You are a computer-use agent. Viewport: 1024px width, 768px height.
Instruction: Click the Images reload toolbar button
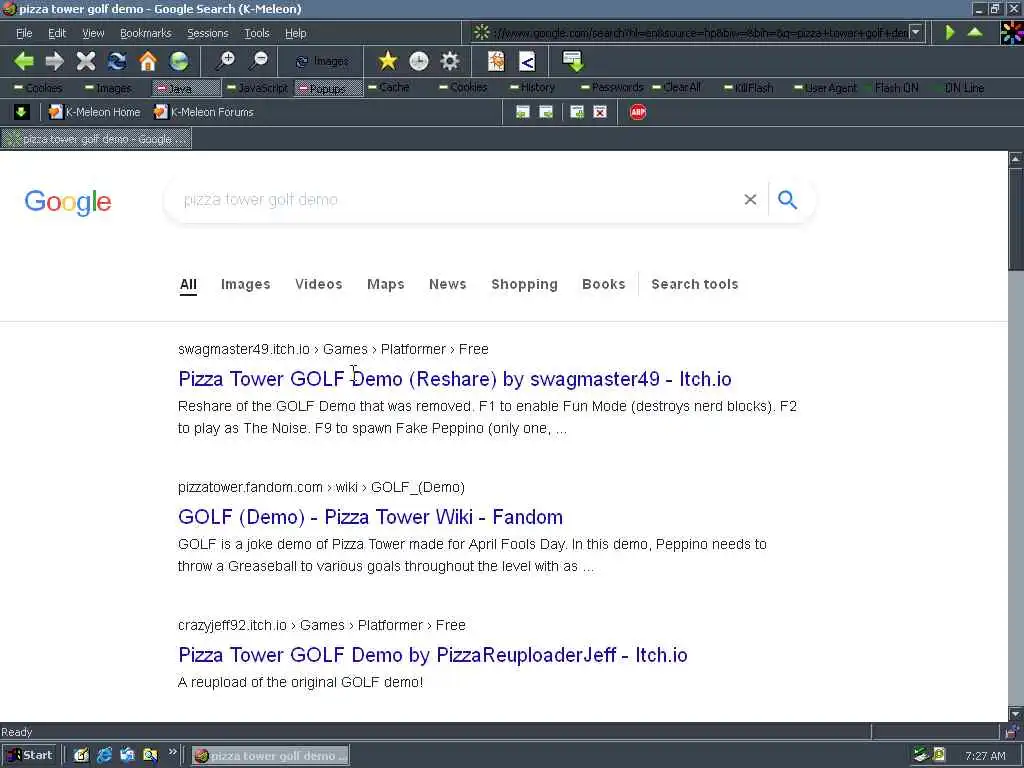coord(322,61)
